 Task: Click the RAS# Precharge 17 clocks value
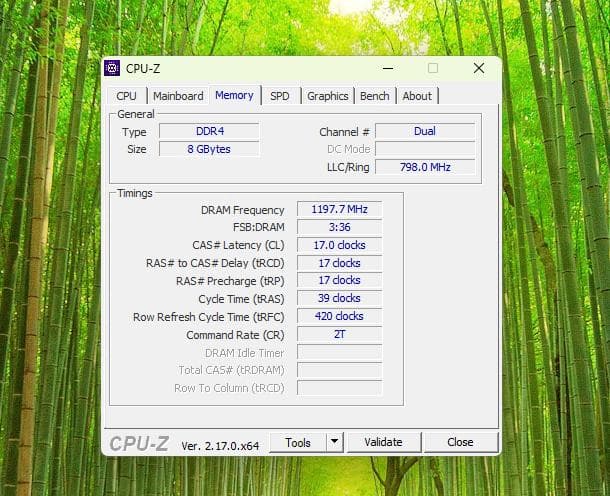340,280
